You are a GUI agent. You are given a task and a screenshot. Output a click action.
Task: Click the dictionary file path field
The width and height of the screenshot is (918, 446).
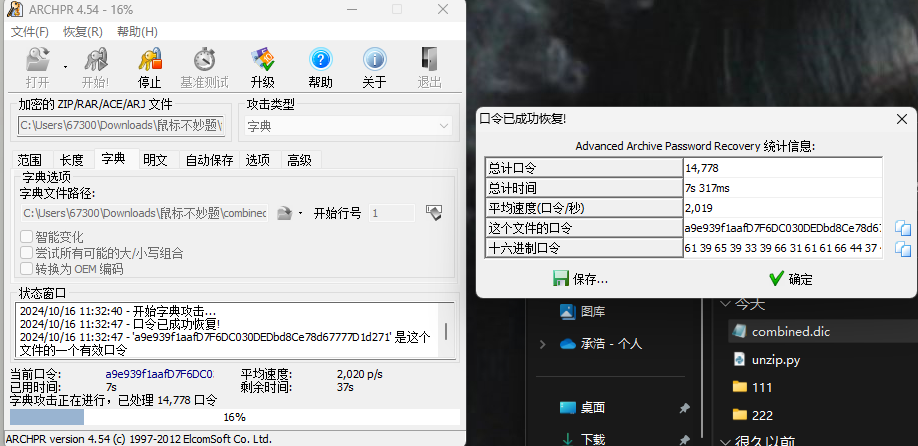point(145,213)
